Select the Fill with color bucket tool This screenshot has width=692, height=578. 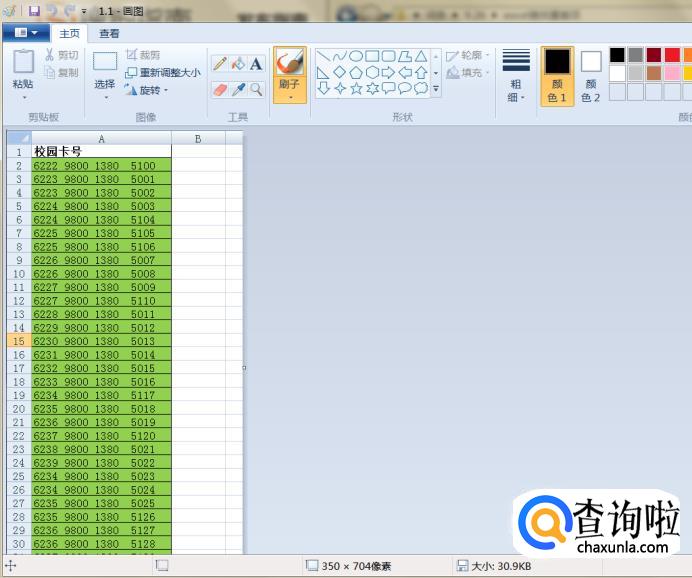[238, 64]
